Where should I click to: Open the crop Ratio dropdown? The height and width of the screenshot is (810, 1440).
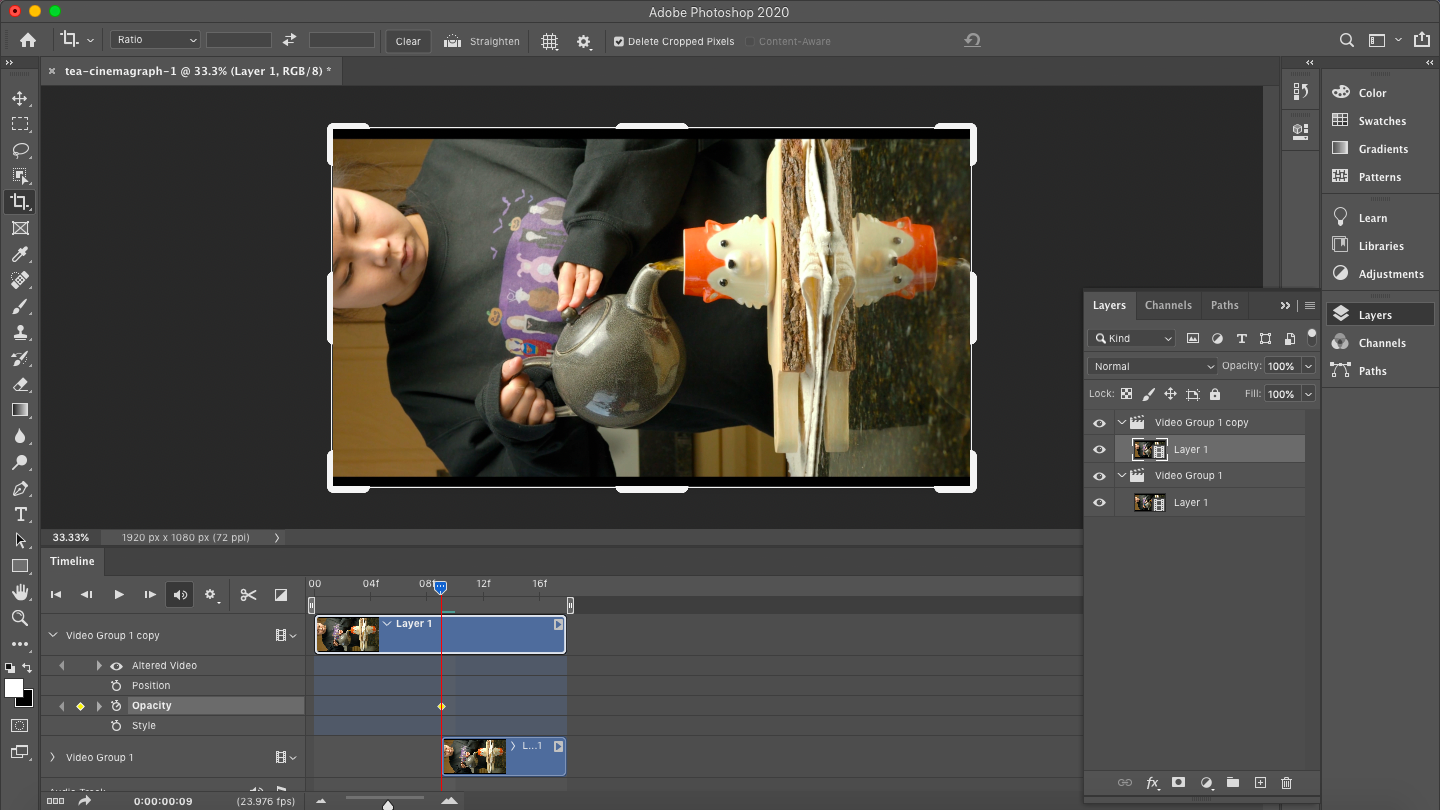(155, 38)
